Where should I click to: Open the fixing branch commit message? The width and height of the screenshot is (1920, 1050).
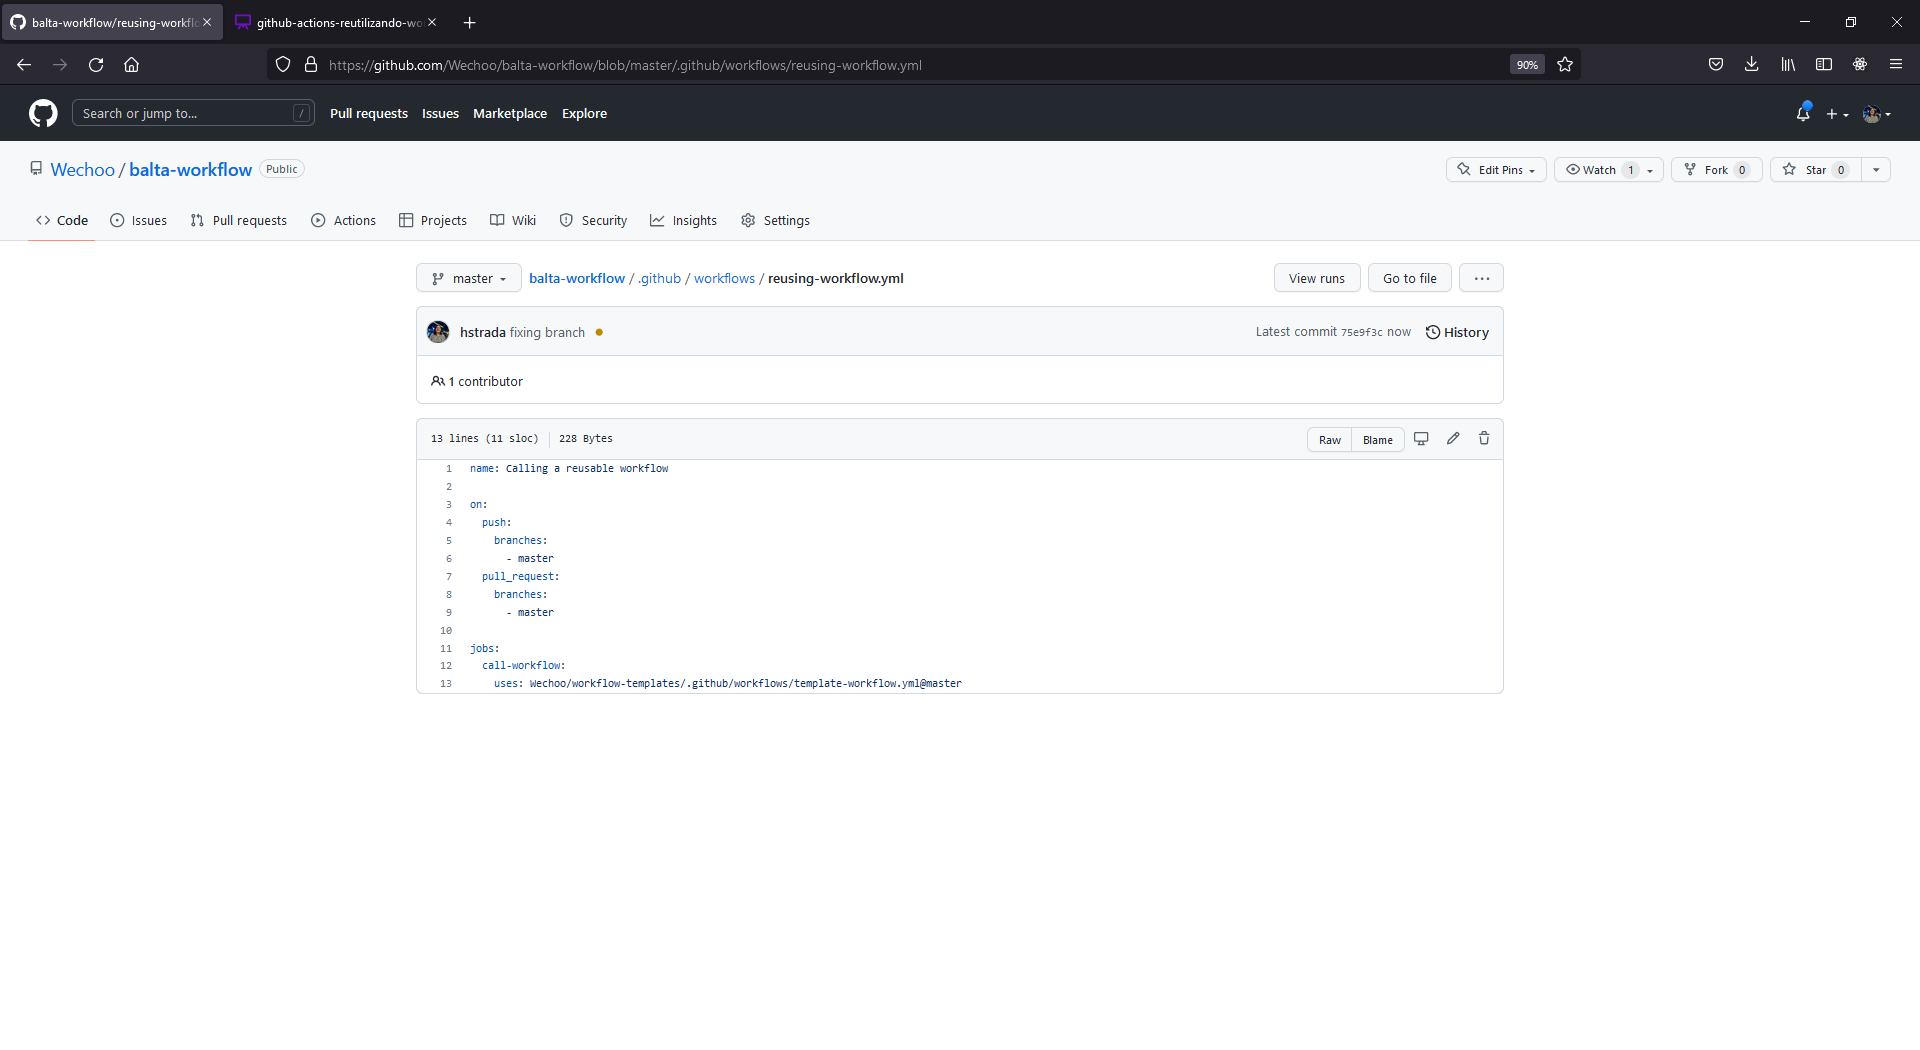547,332
